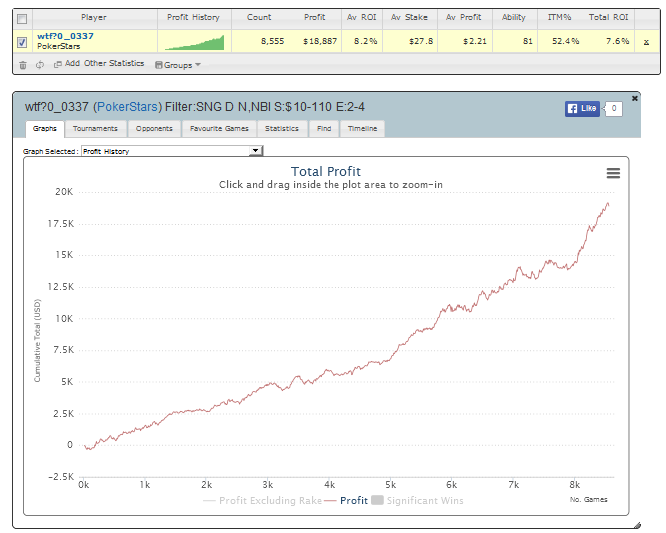
Task: Sort by the Av Stake column header
Action: click(409, 17)
